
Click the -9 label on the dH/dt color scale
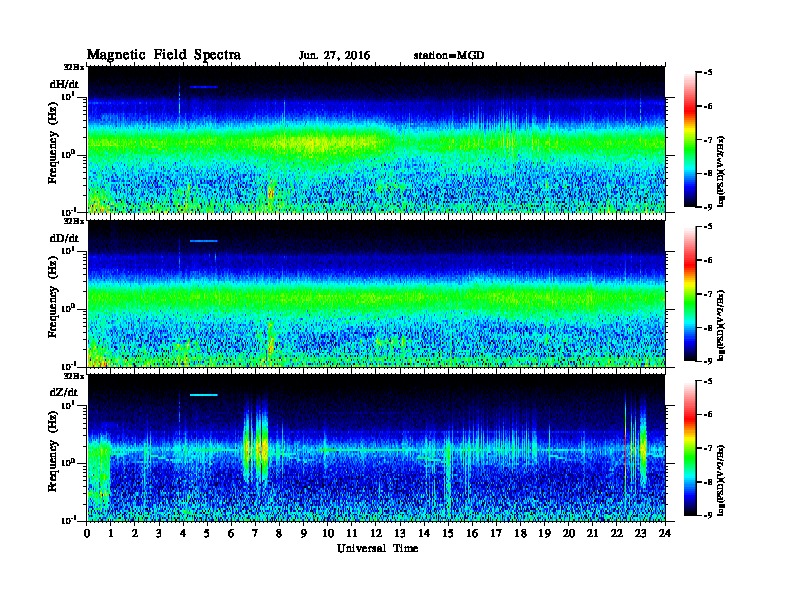pyautogui.click(x=707, y=207)
